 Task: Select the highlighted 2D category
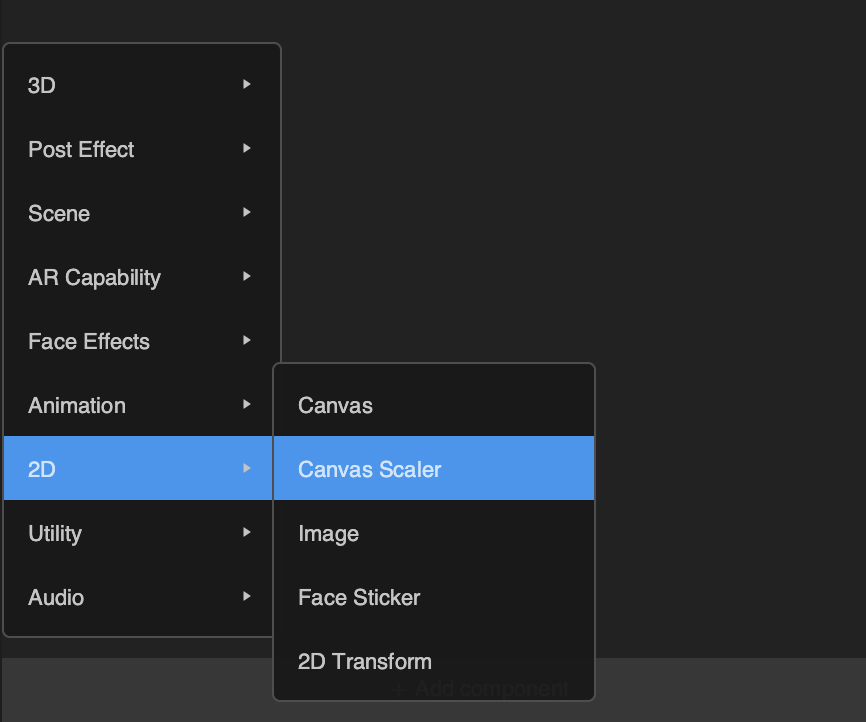tap(138, 468)
